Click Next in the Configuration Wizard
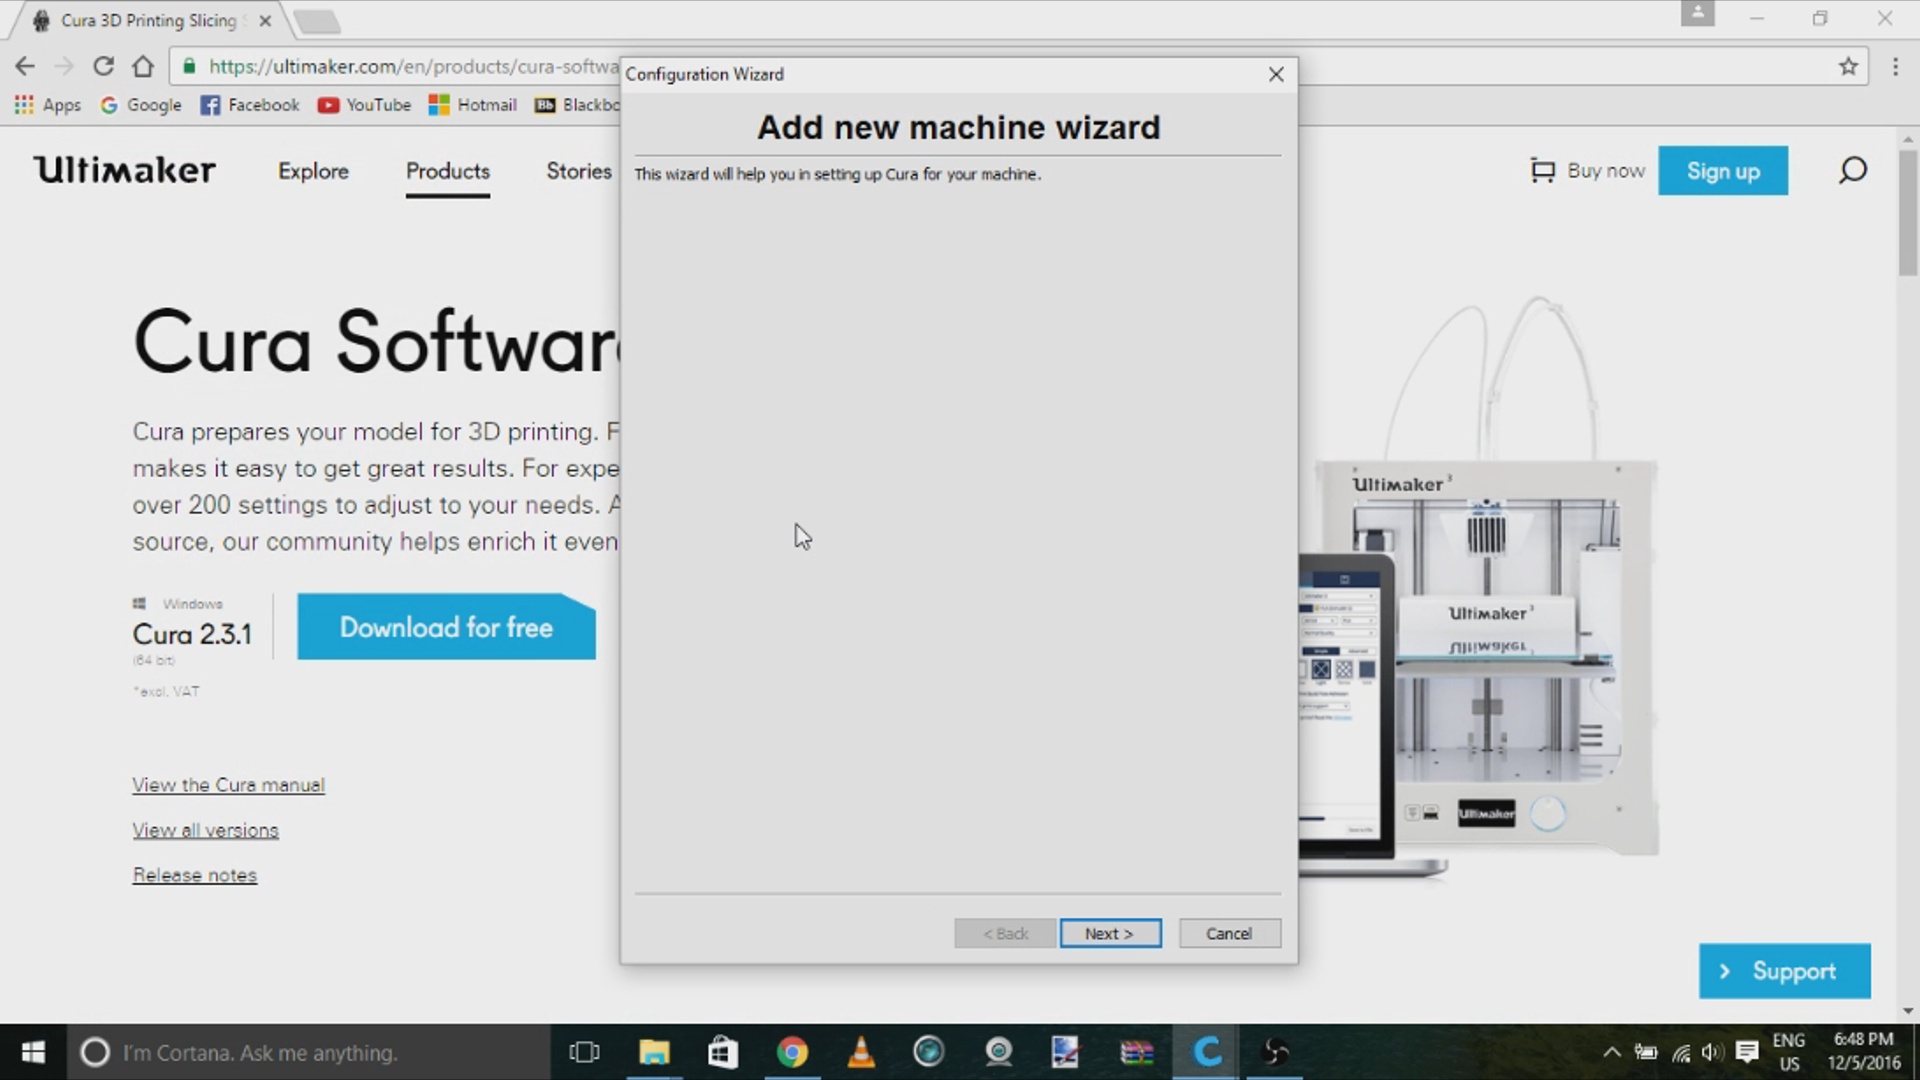The width and height of the screenshot is (1920, 1080). point(1110,933)
